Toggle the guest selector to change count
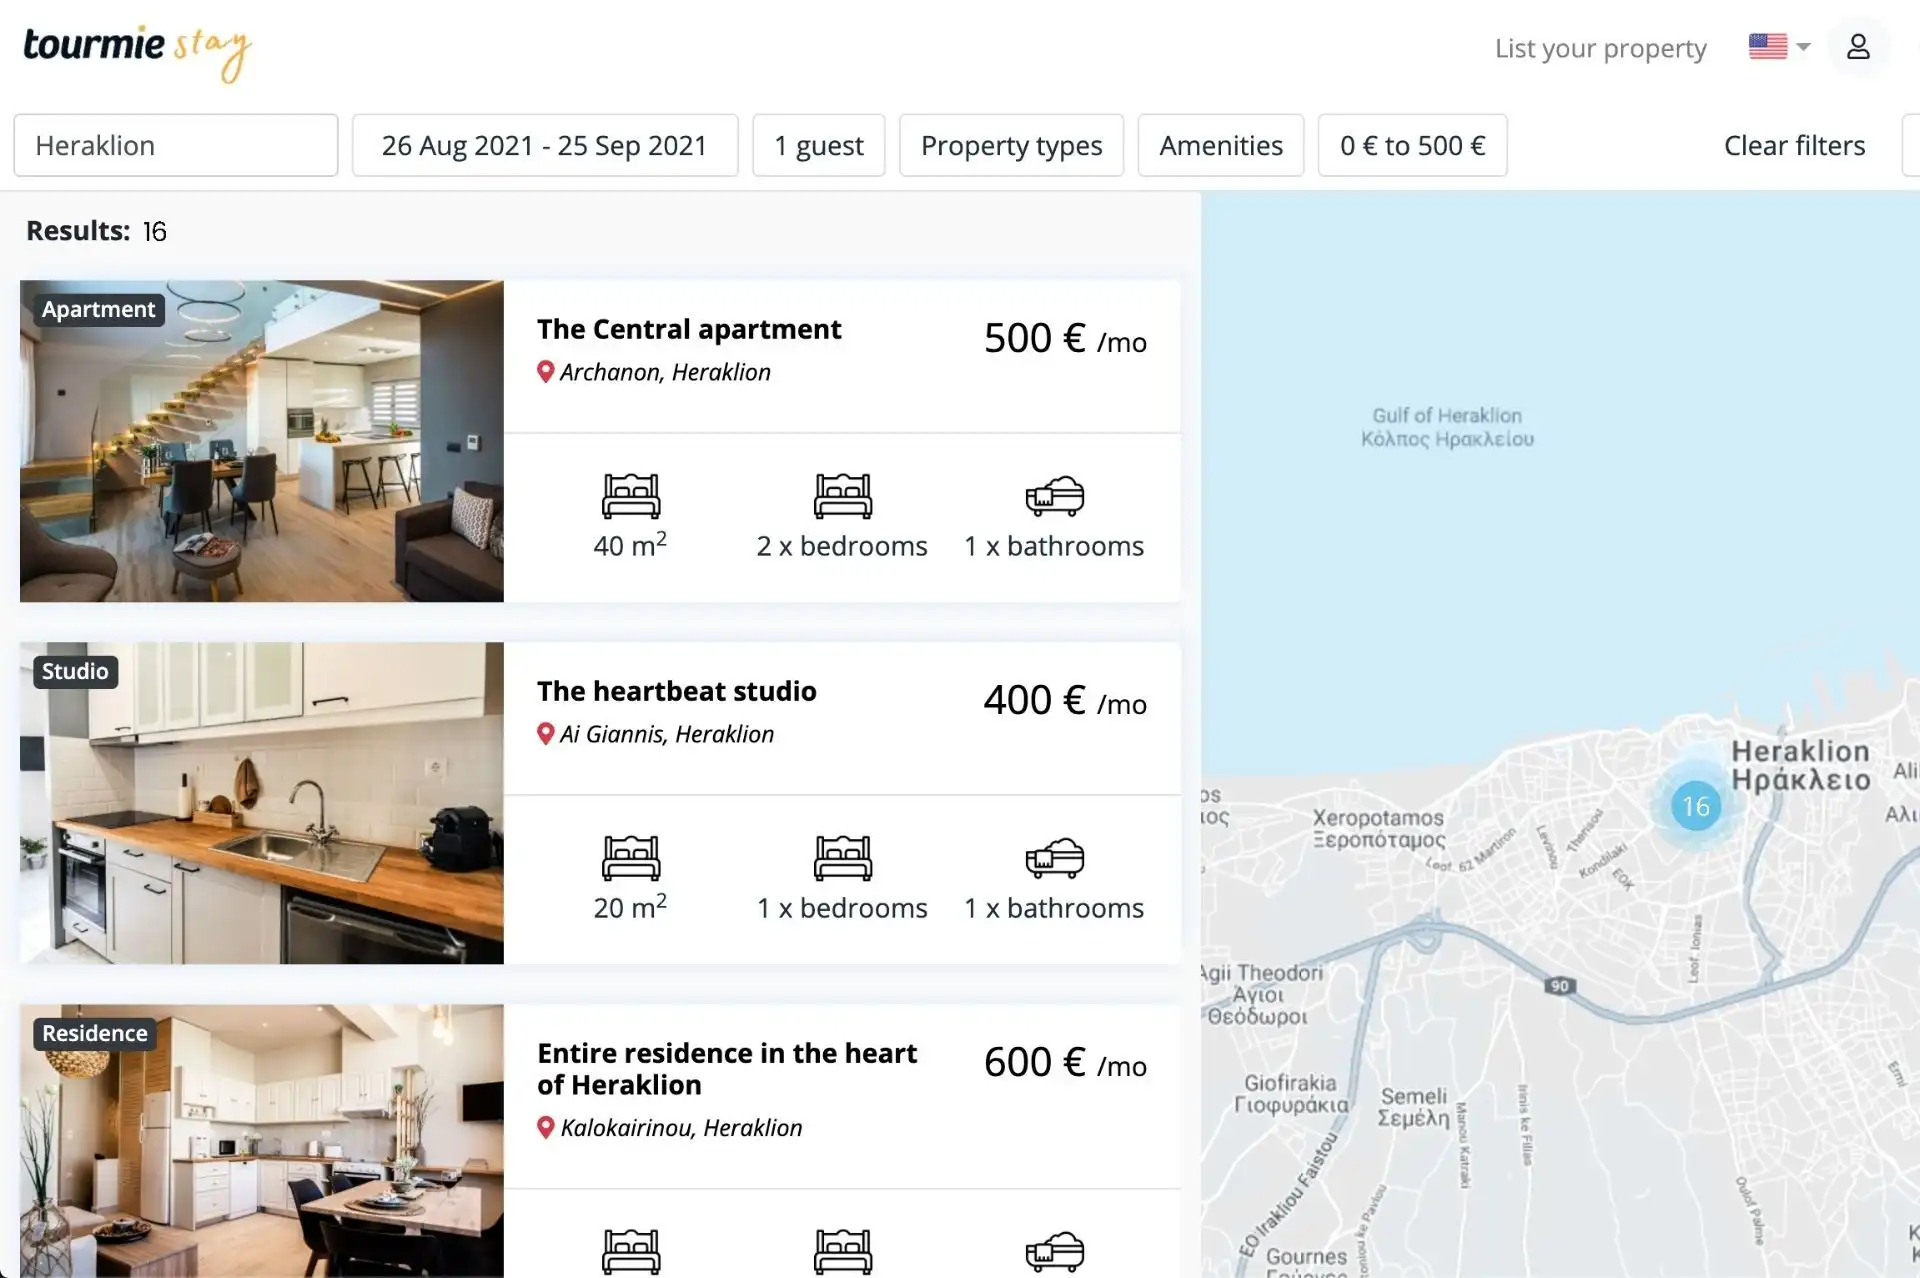This screenshot has height=1278, width=1920. click(819, 144)
